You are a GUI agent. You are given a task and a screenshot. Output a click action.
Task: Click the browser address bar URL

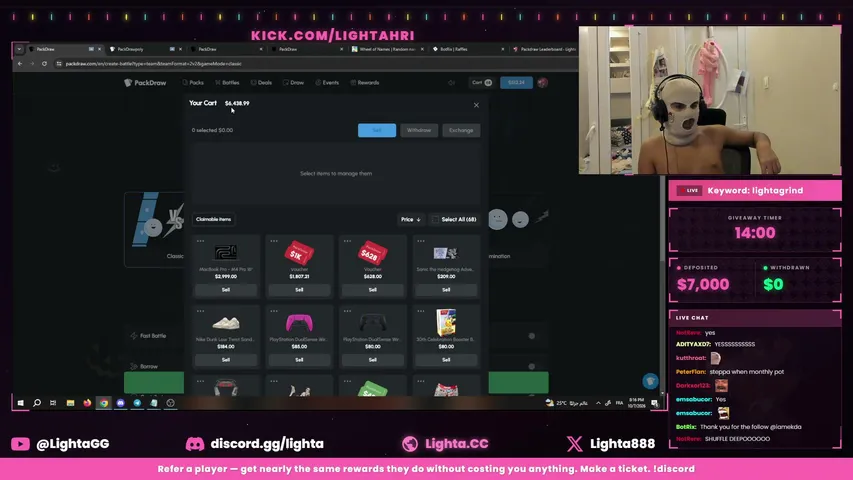pyautogui.click(x=153, y=64)
